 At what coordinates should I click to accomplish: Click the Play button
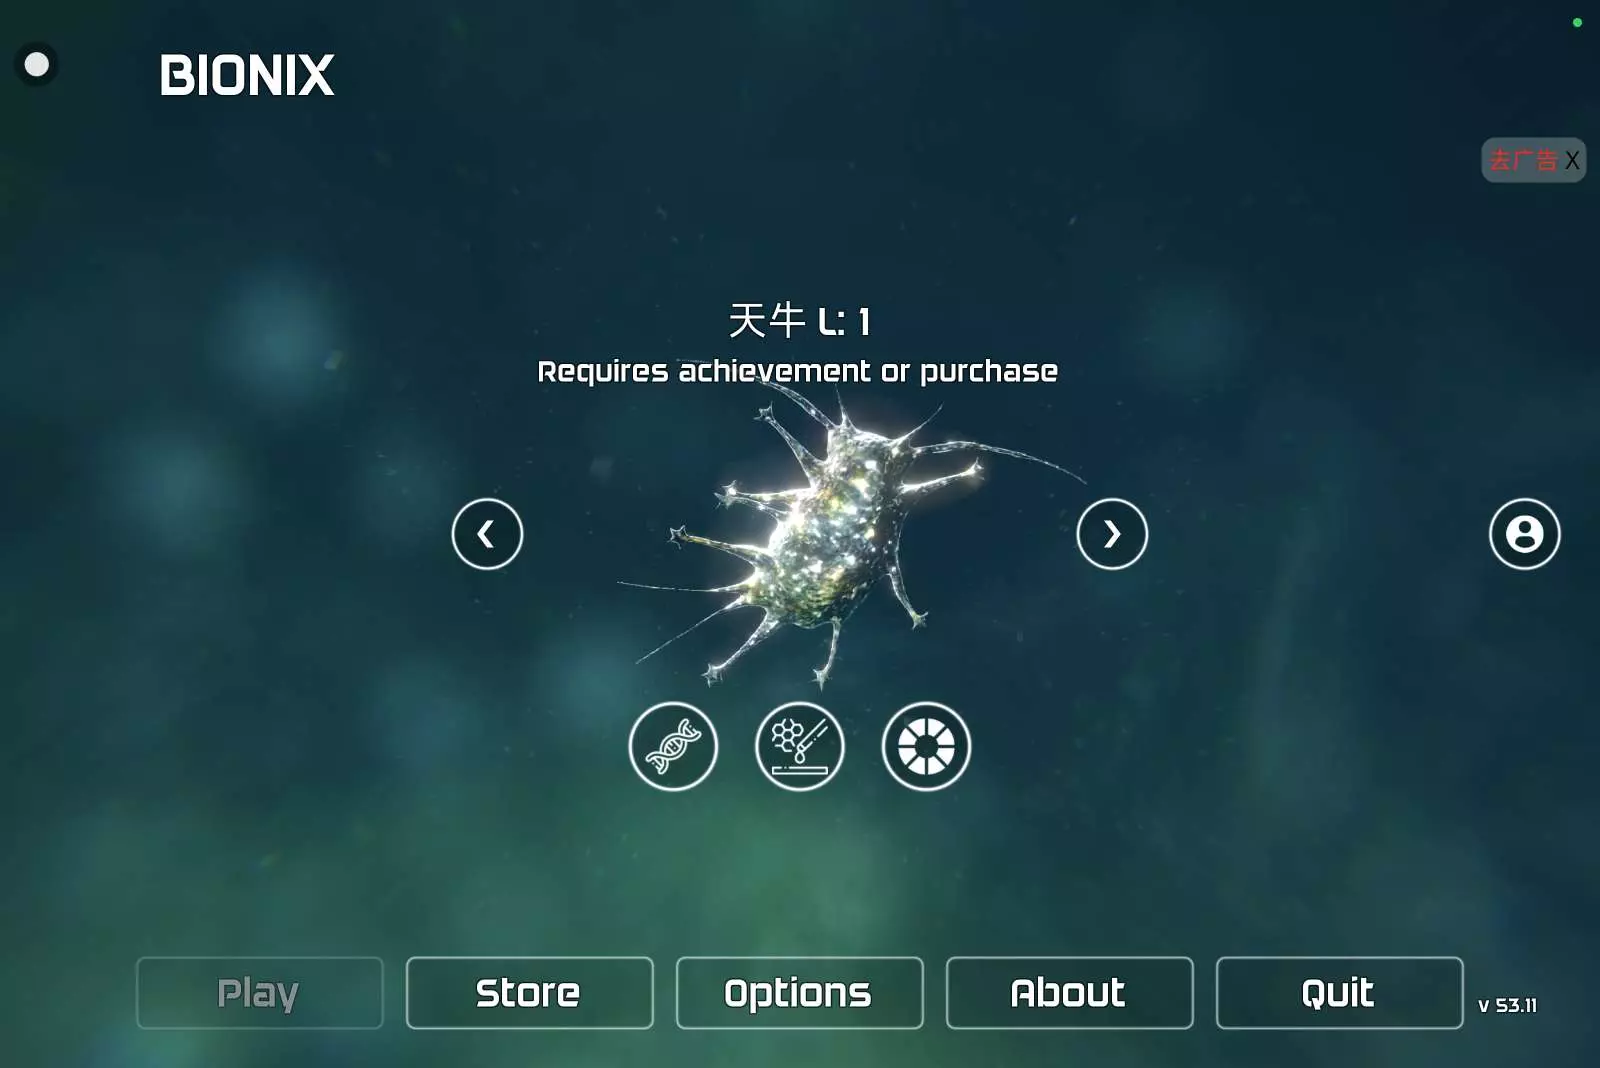click(260, 993)
